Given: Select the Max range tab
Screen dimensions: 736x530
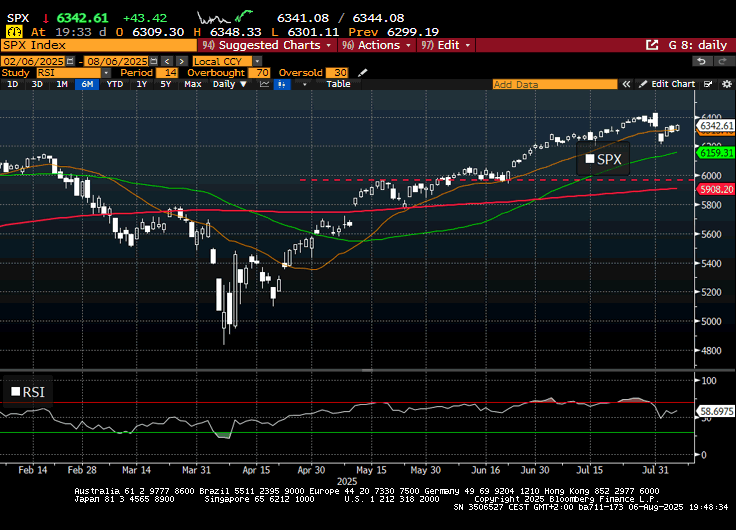Looking at the screenshot, I should (x=192, y=84).
